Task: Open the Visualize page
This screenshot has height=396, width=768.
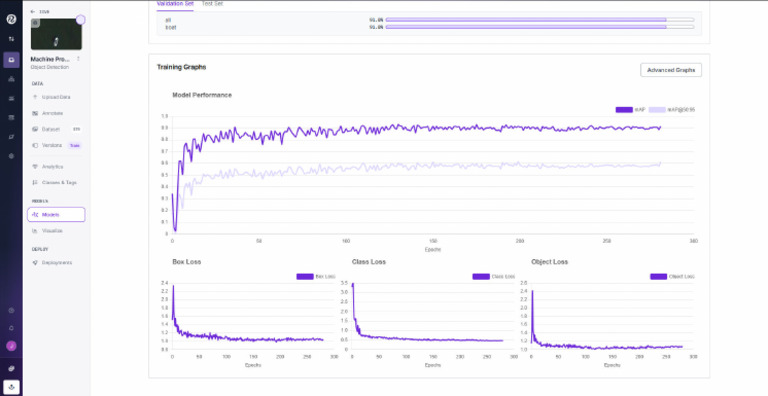Action: click(x=52, y=231)
